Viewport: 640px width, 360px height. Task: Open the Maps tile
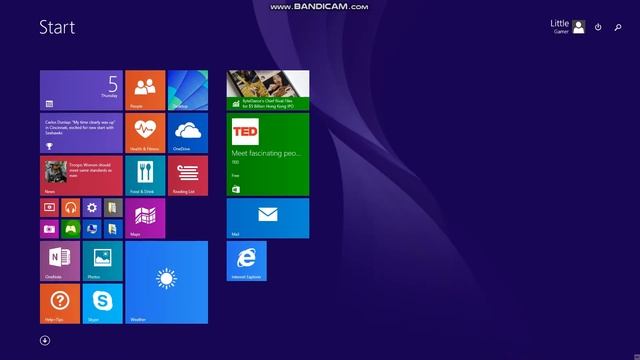click(x=145, y=218)
